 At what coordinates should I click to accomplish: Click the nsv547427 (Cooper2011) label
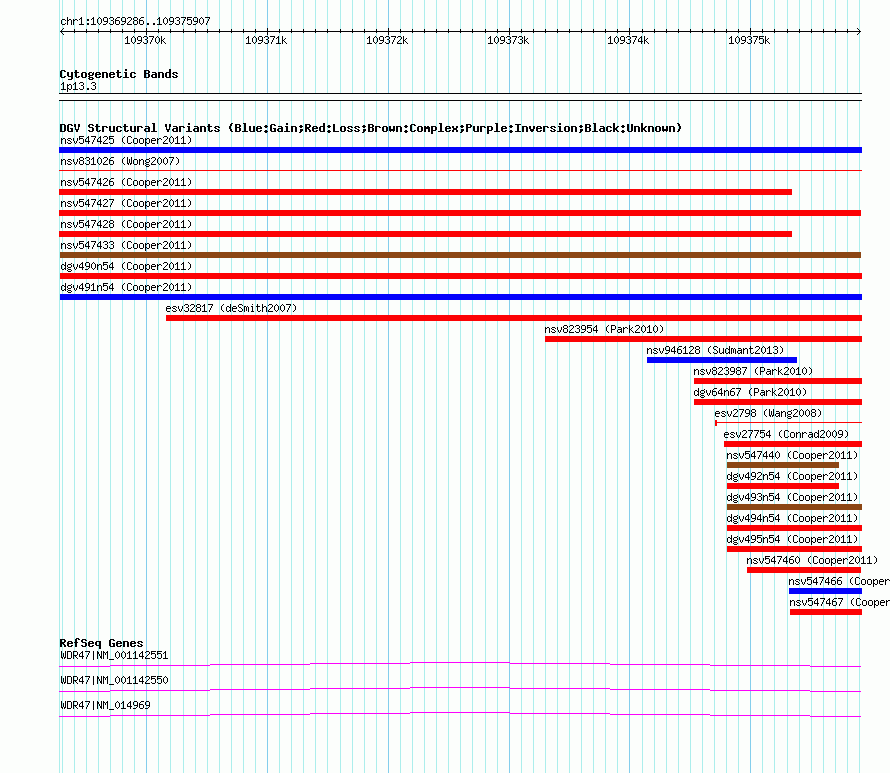pyautogui.click(x=126, y=203)
